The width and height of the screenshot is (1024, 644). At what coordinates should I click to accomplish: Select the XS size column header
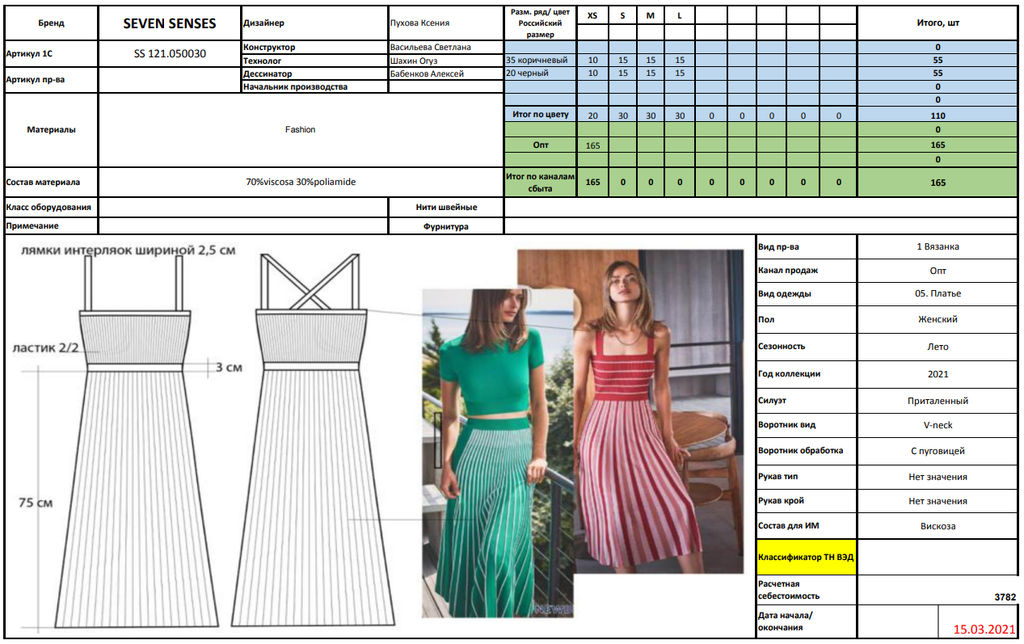[x=592, y=16]
